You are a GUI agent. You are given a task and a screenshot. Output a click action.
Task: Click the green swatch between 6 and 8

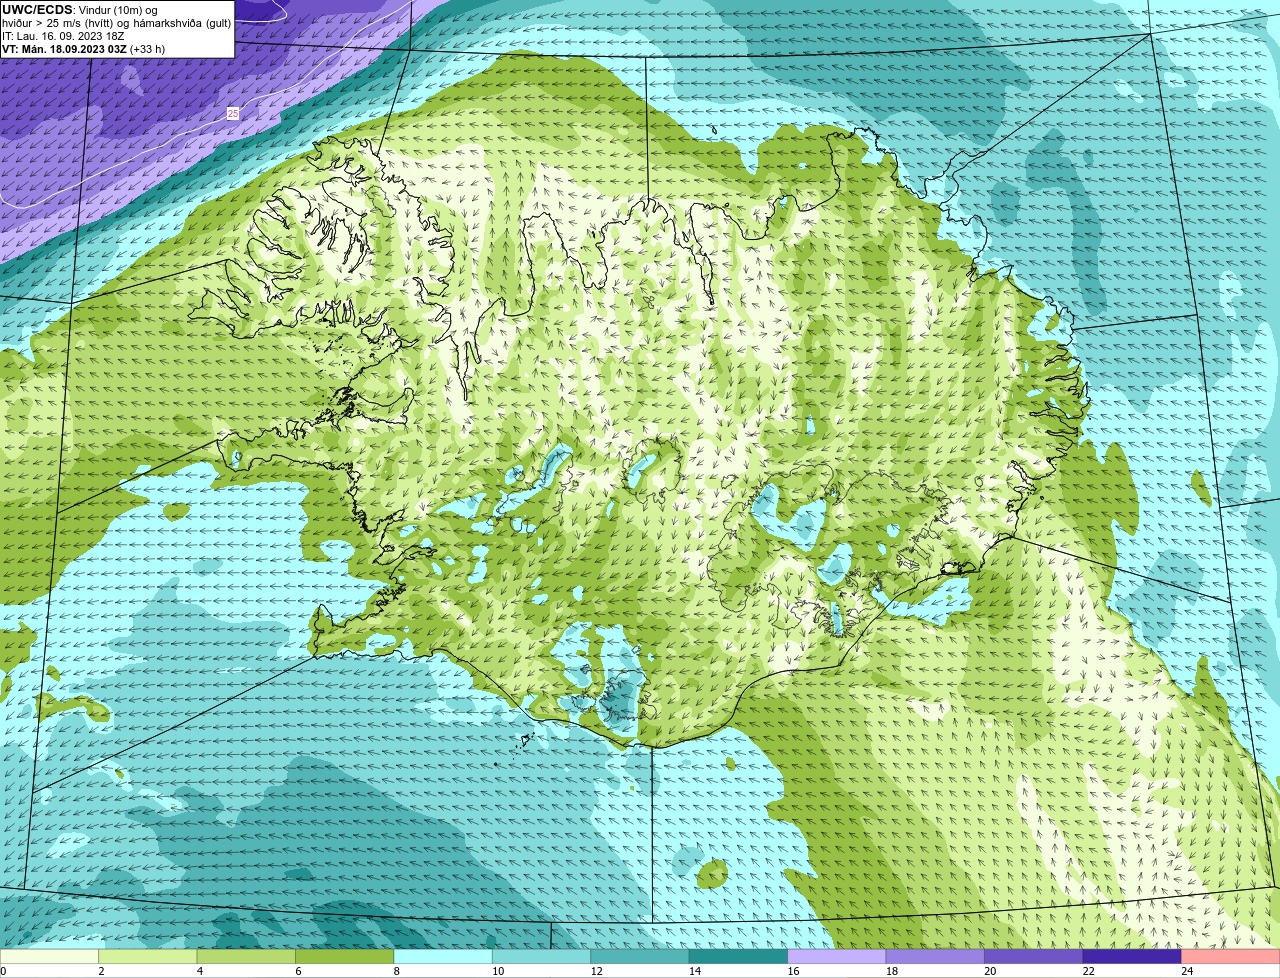[345, 956]
